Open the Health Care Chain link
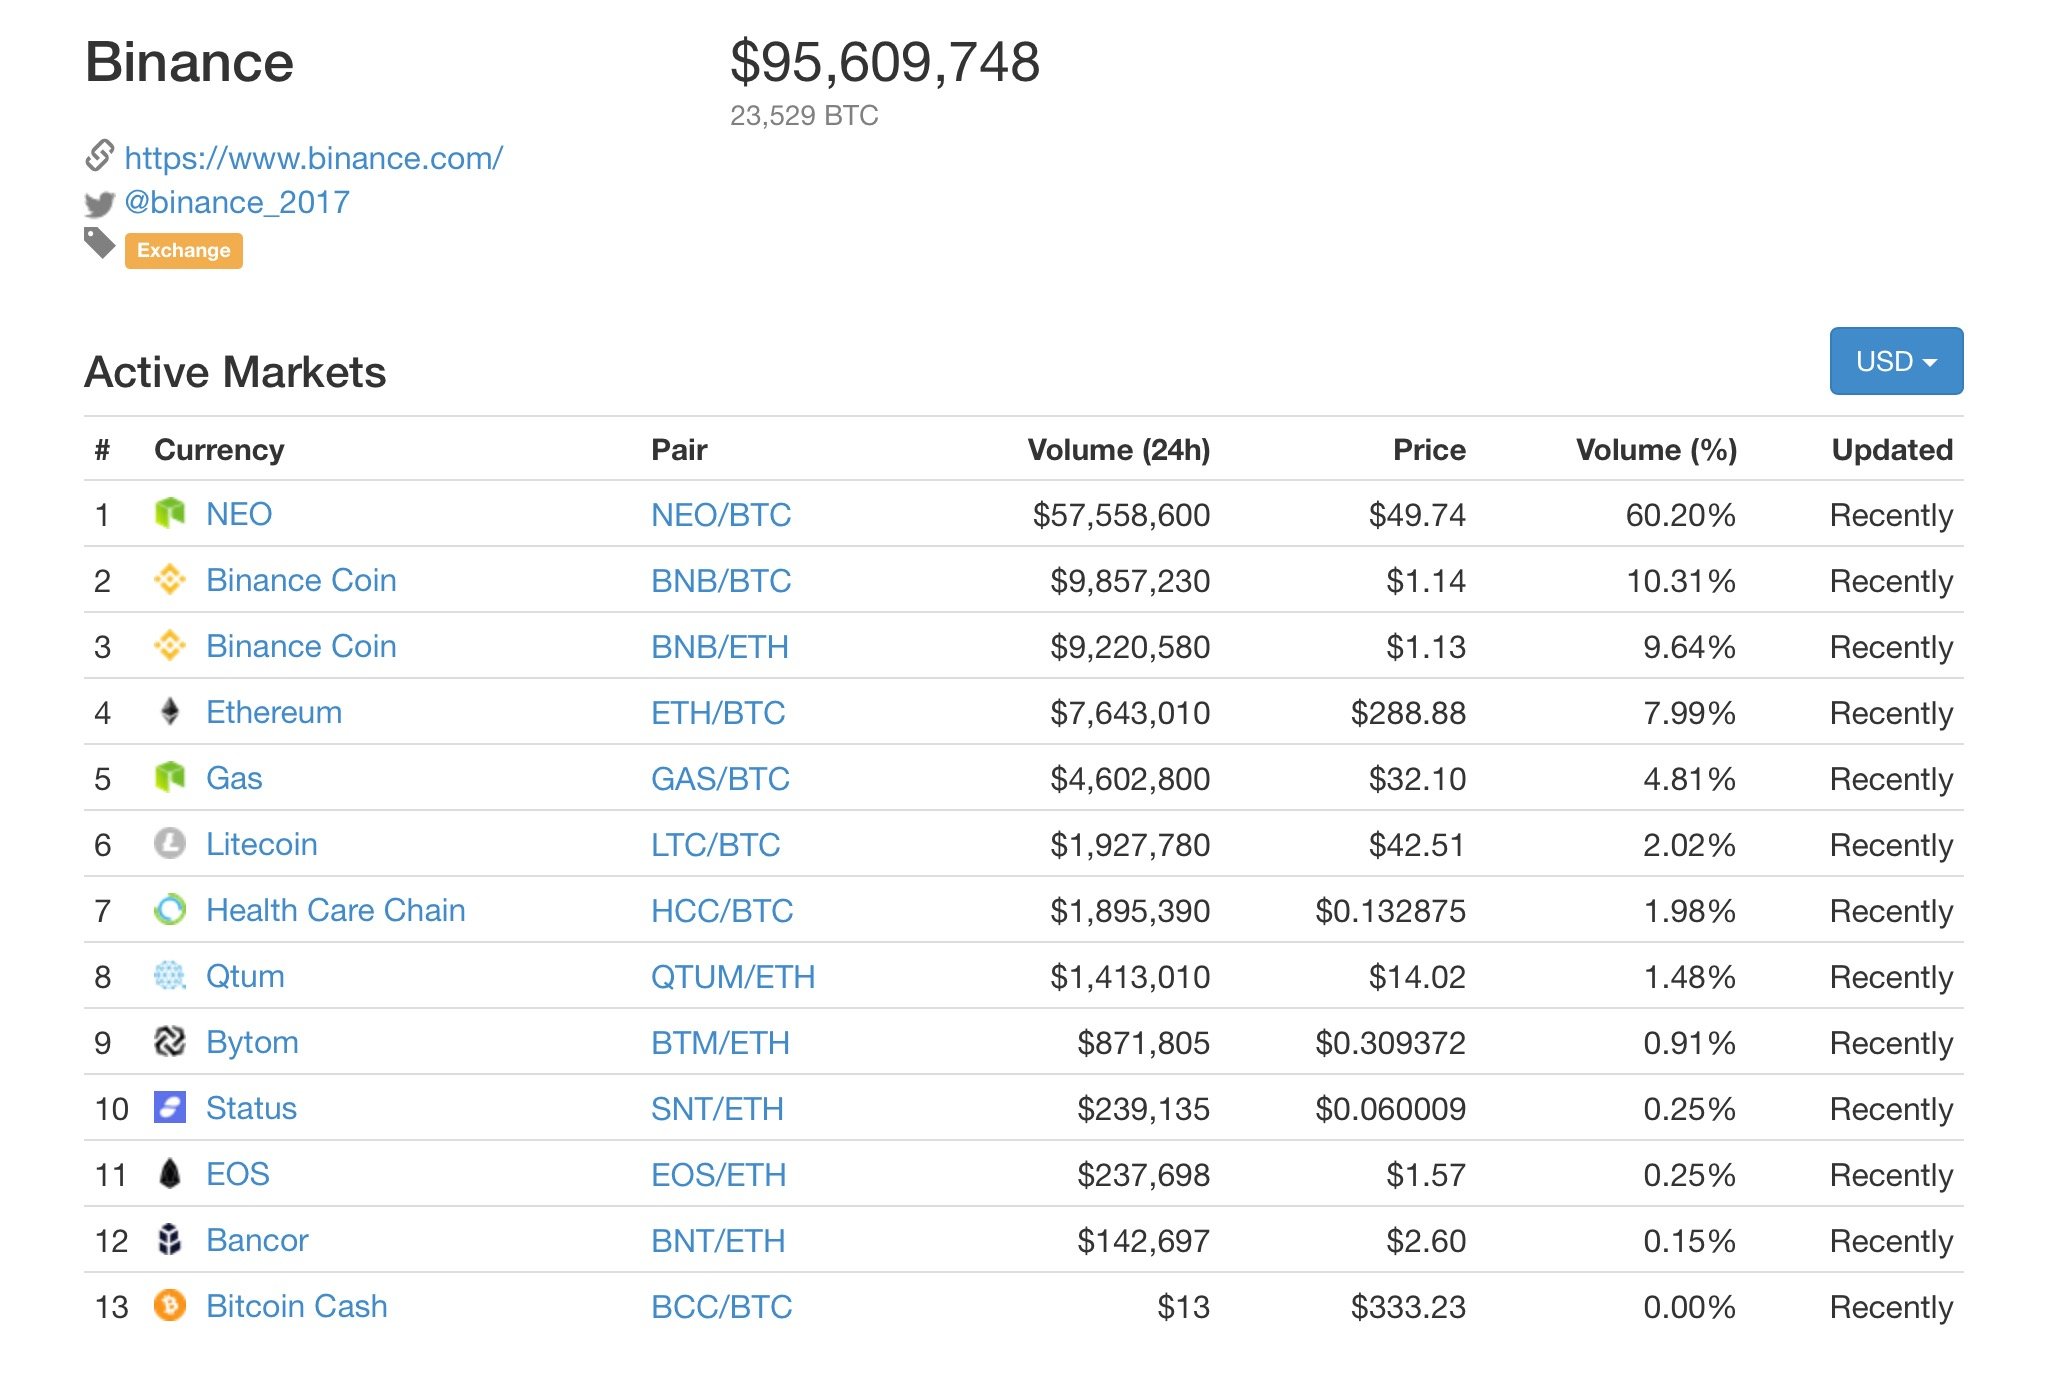The height and width of the screenshot is (1373, 2048). click(x=336, y=910)
